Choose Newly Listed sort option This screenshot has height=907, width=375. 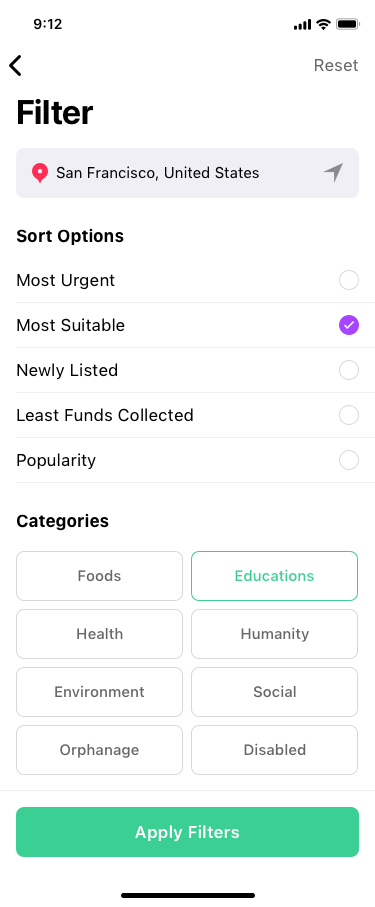188,370
